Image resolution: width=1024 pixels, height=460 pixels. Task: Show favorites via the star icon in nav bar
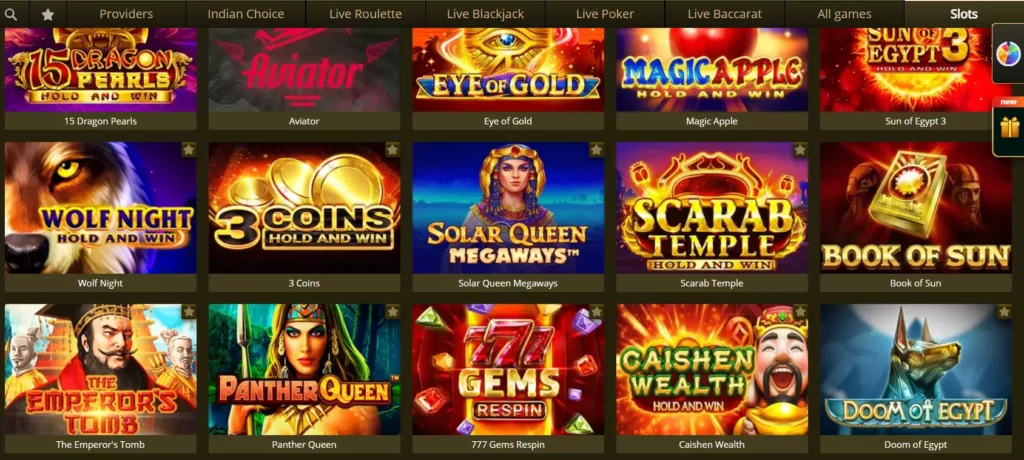[48, 14]
